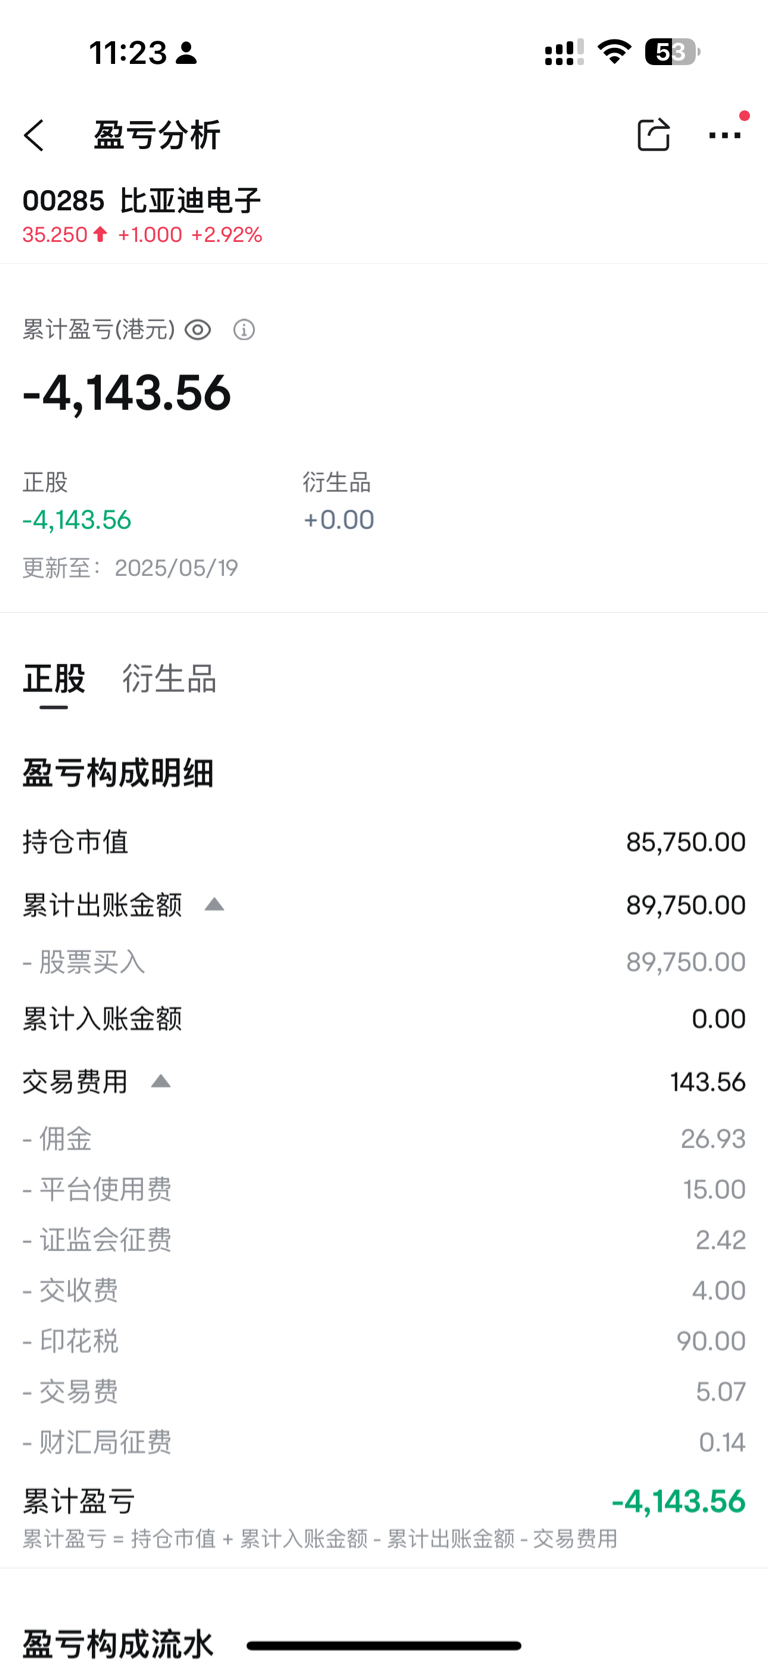Tap the bottom home indicator bar
The image size is (768, 1665).
[384, 1645]
